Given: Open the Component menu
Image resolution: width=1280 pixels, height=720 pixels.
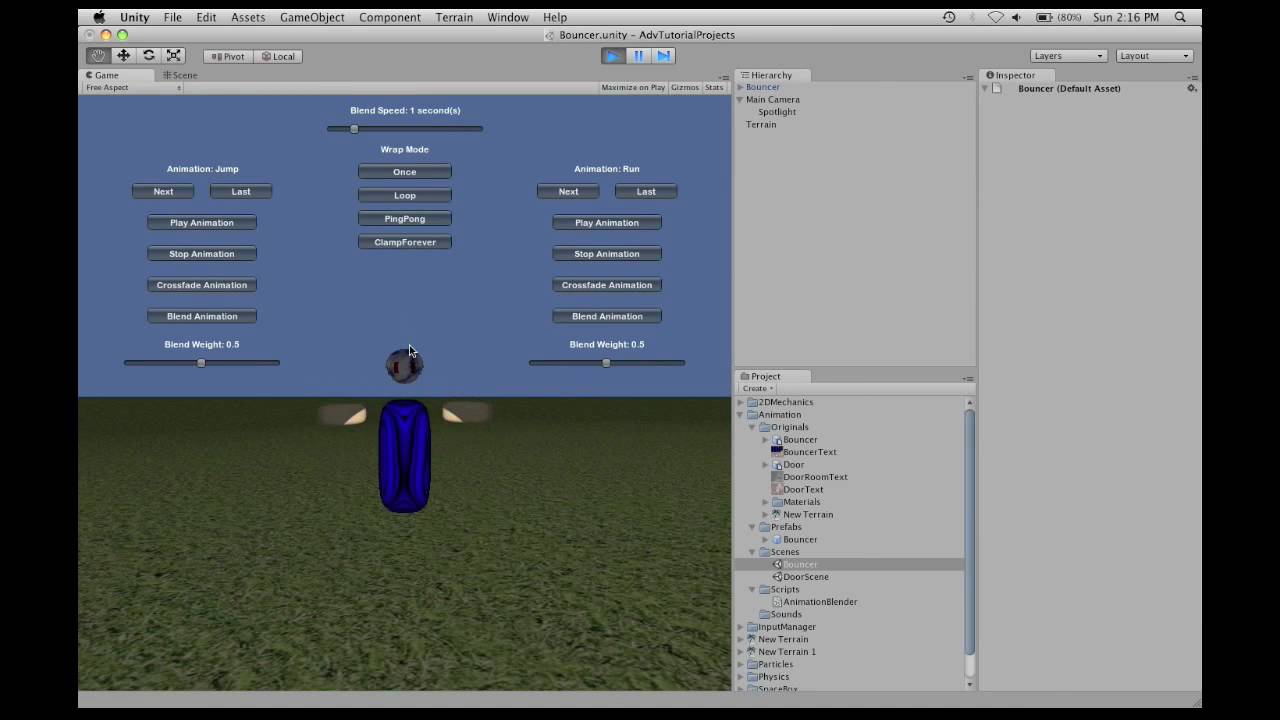Looking at the screenshot, I should click(x=390, y=17).
